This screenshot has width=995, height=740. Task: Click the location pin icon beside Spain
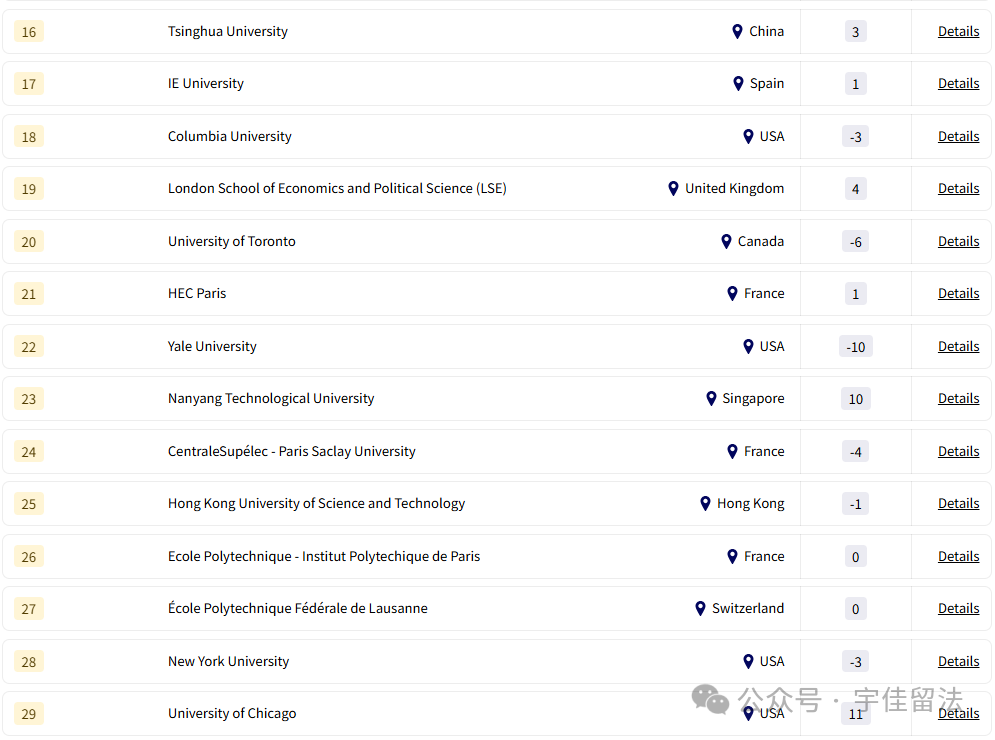[x=738, y=83]
